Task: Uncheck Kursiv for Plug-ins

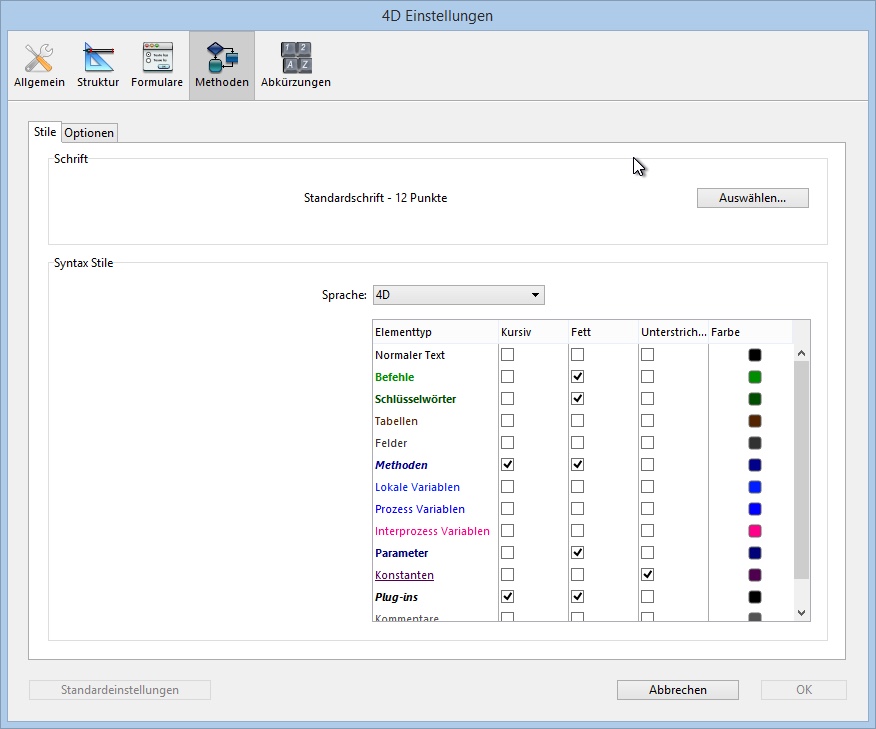Action: 508,597
